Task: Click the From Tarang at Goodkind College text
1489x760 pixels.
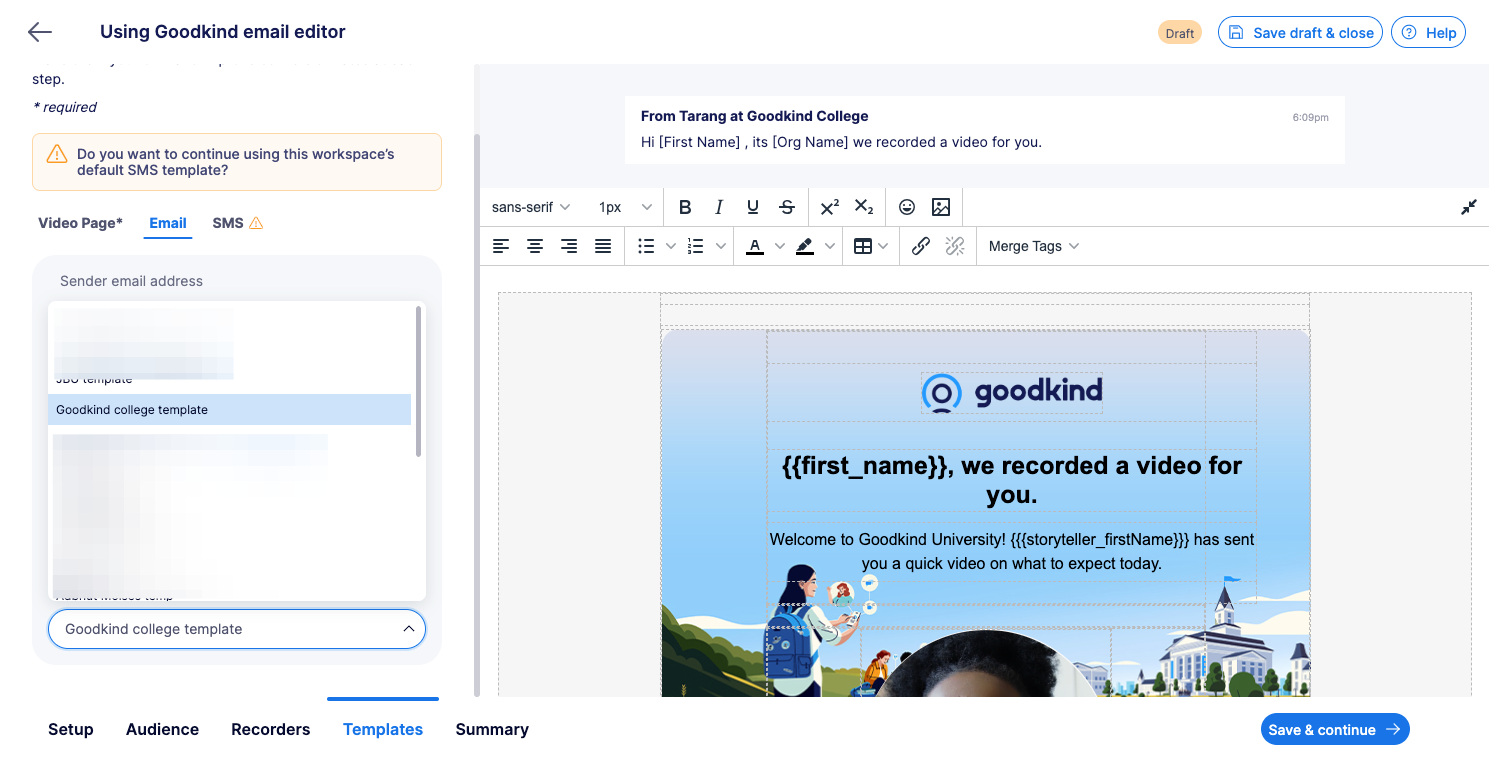Action: 754,116
